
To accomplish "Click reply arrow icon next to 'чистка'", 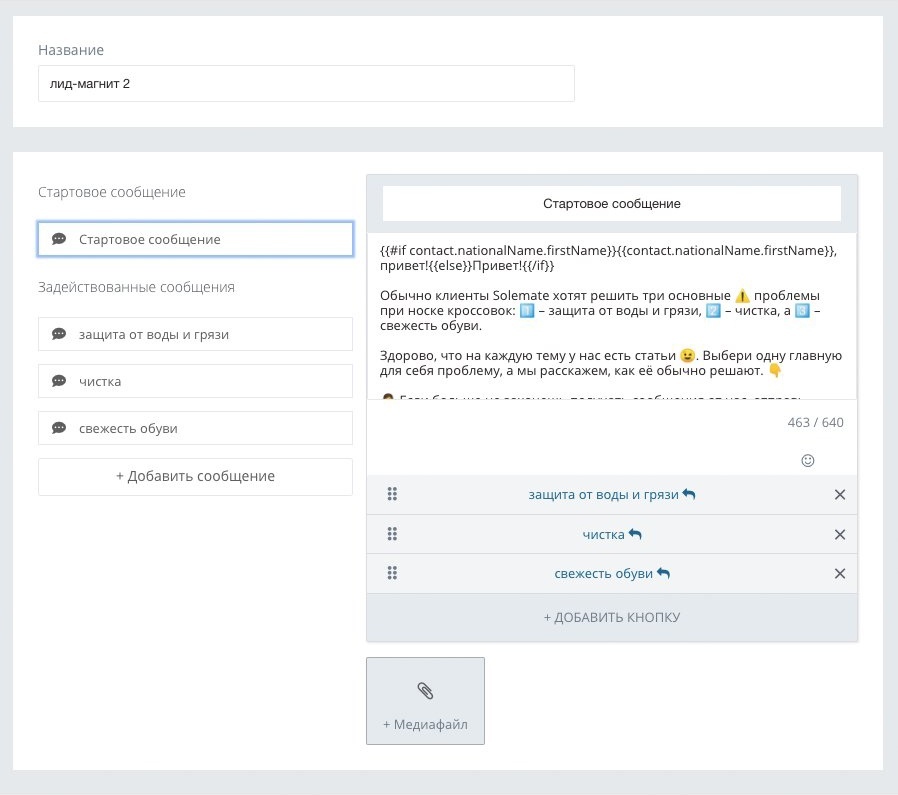I will (635, 535).
